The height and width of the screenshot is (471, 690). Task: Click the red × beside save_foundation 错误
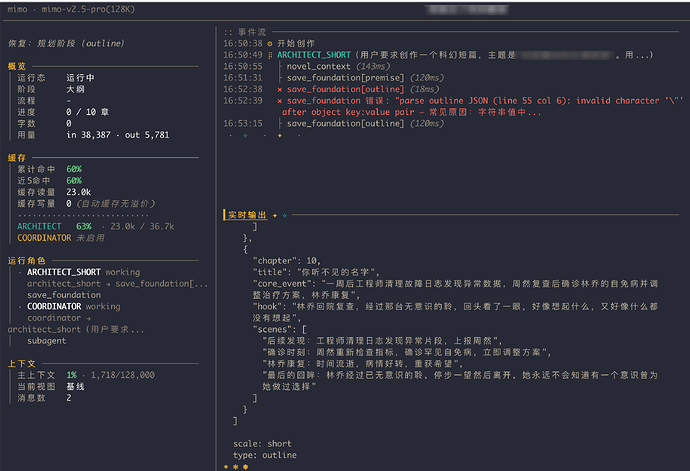pos(280,101)
